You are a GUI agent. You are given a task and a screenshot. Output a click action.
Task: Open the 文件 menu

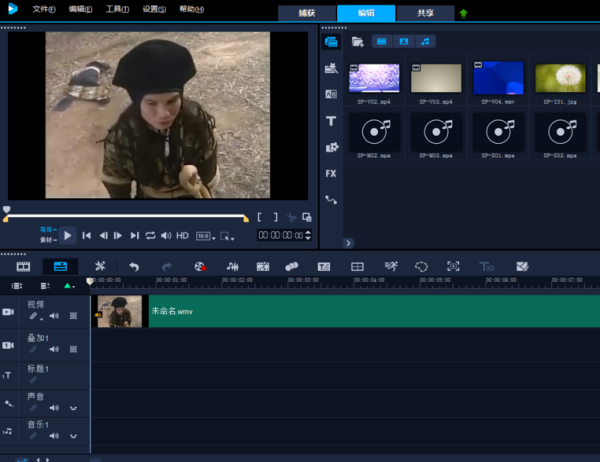pos(43,9)
